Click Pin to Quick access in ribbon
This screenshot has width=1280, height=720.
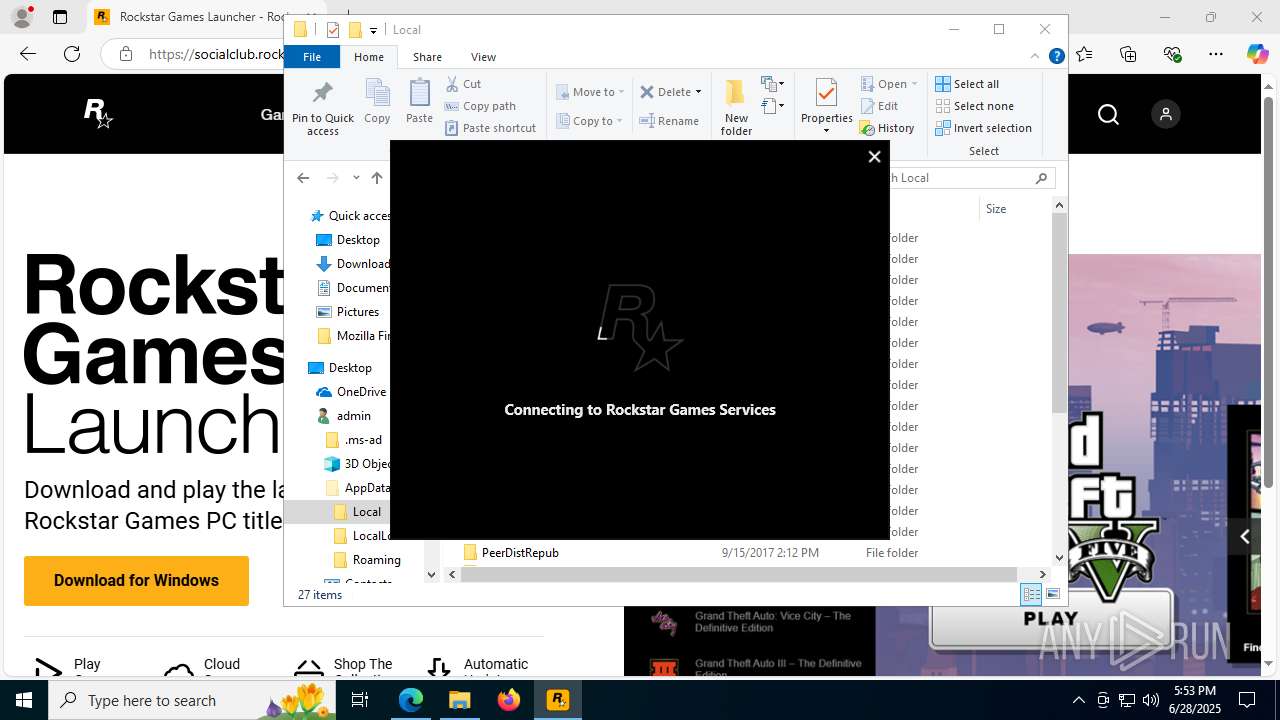[x=323, y=107]
